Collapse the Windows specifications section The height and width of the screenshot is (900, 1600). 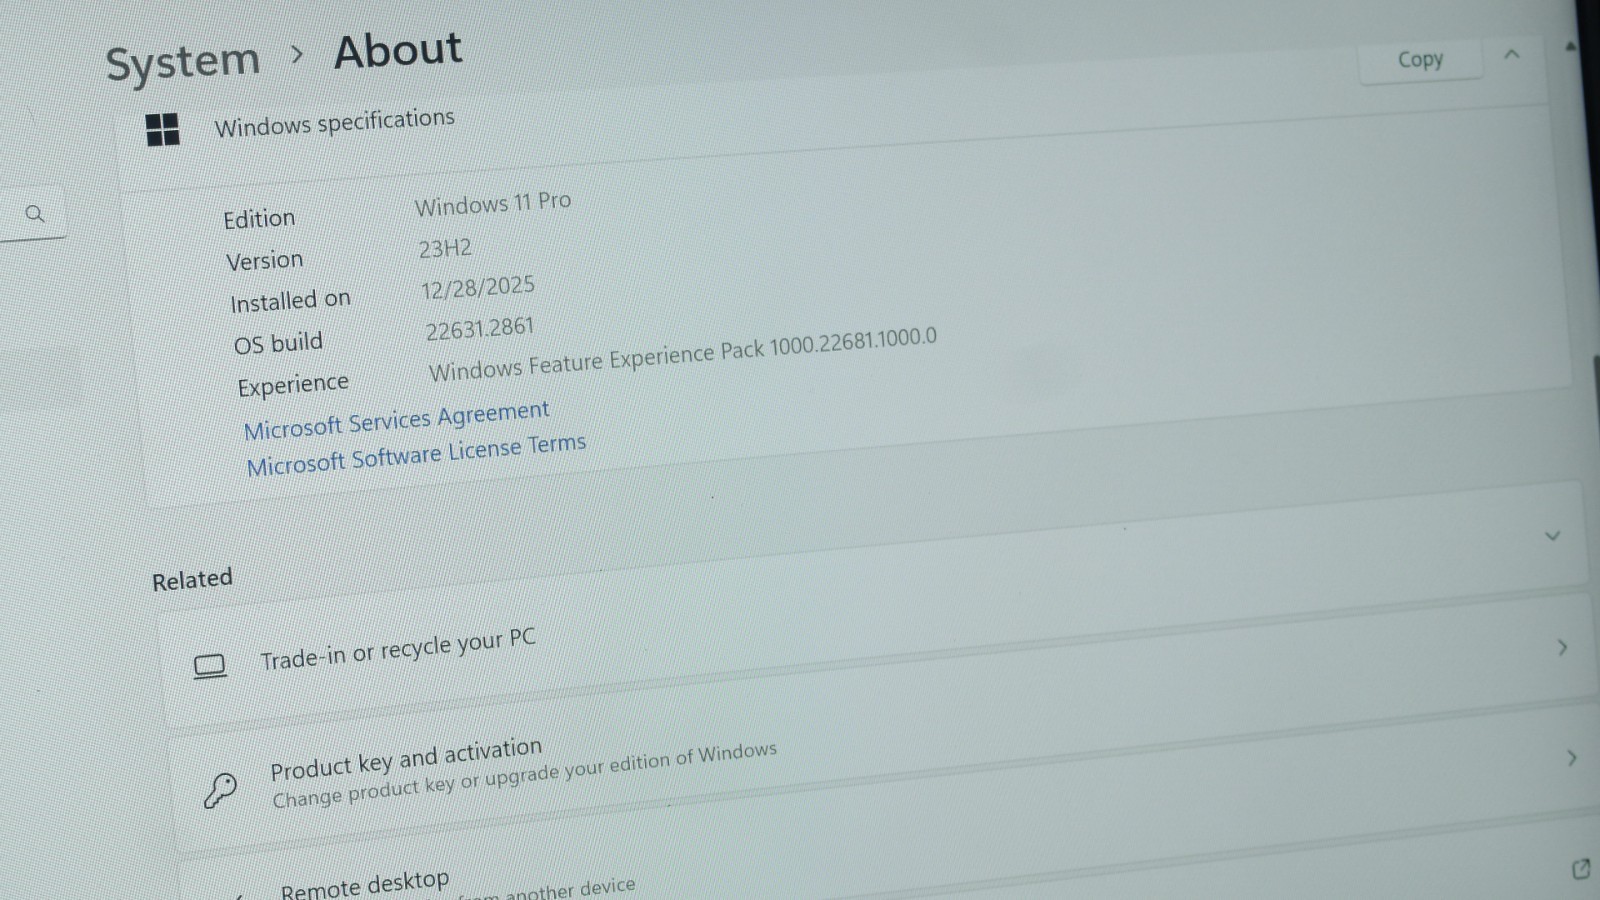[x=1512, y=54]
